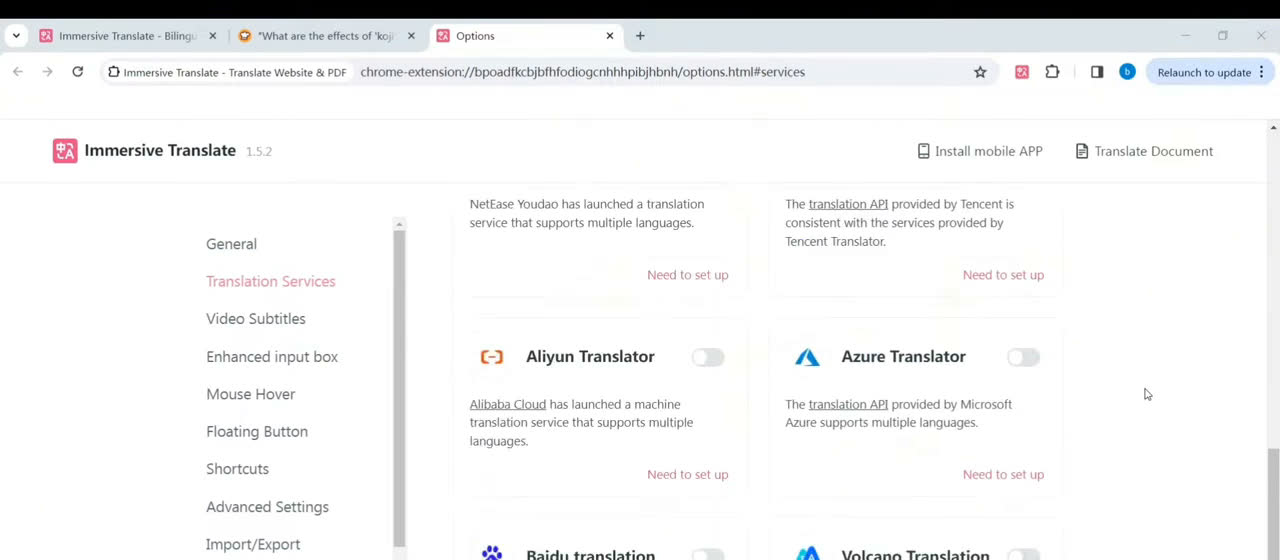Click Need to set up under Youdao
The image size is (1280, 560).
click(x=687, y=275)
